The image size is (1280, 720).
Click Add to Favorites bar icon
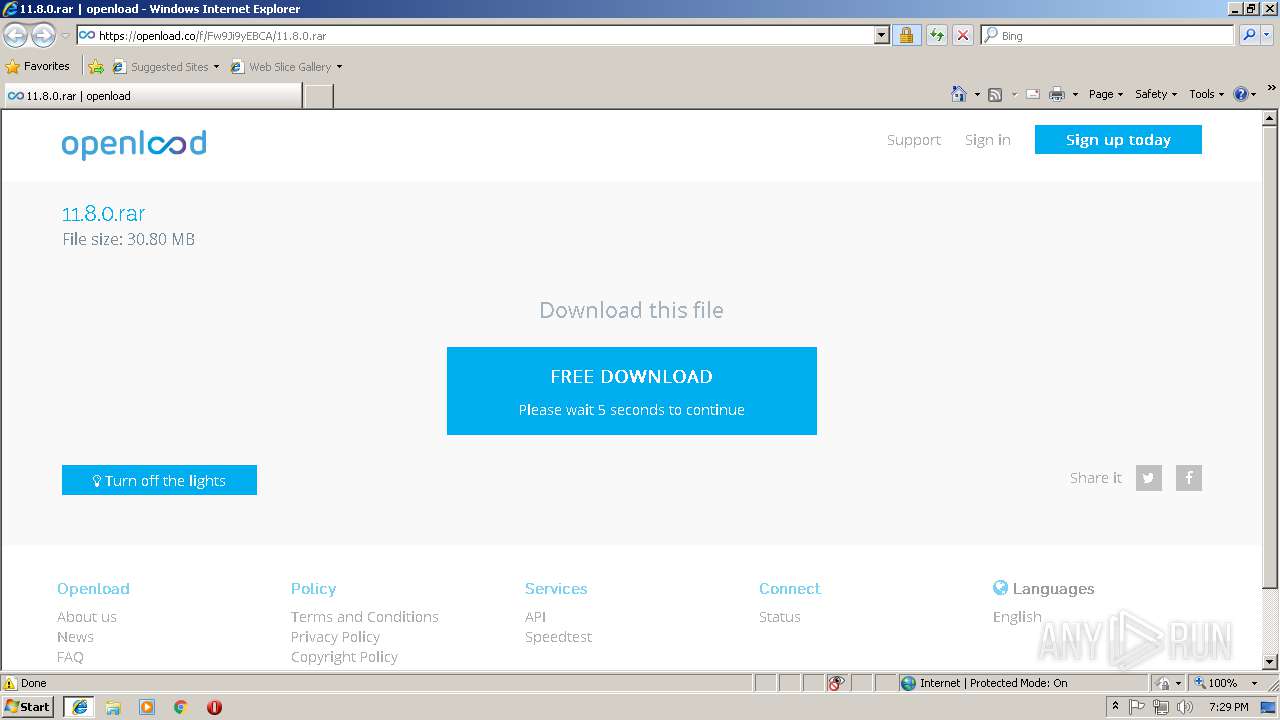tap(96, 67)
